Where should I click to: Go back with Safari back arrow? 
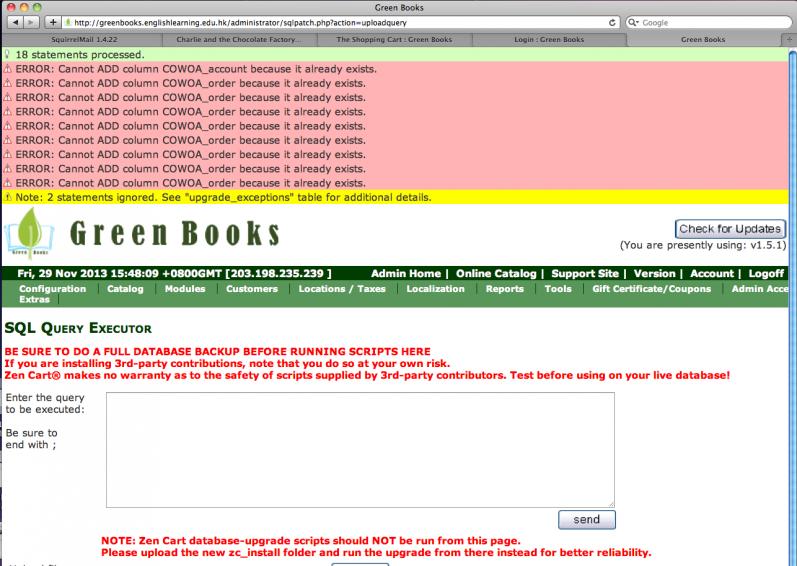coord(16,22)
